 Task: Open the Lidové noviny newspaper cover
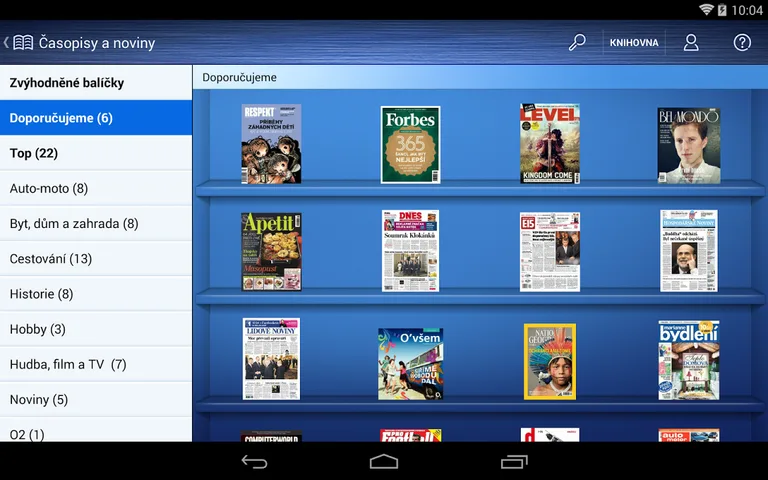271,359
